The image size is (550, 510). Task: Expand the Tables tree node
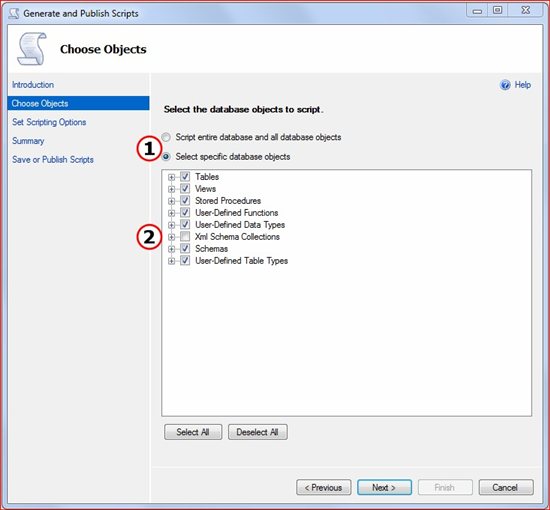point(172,177)
